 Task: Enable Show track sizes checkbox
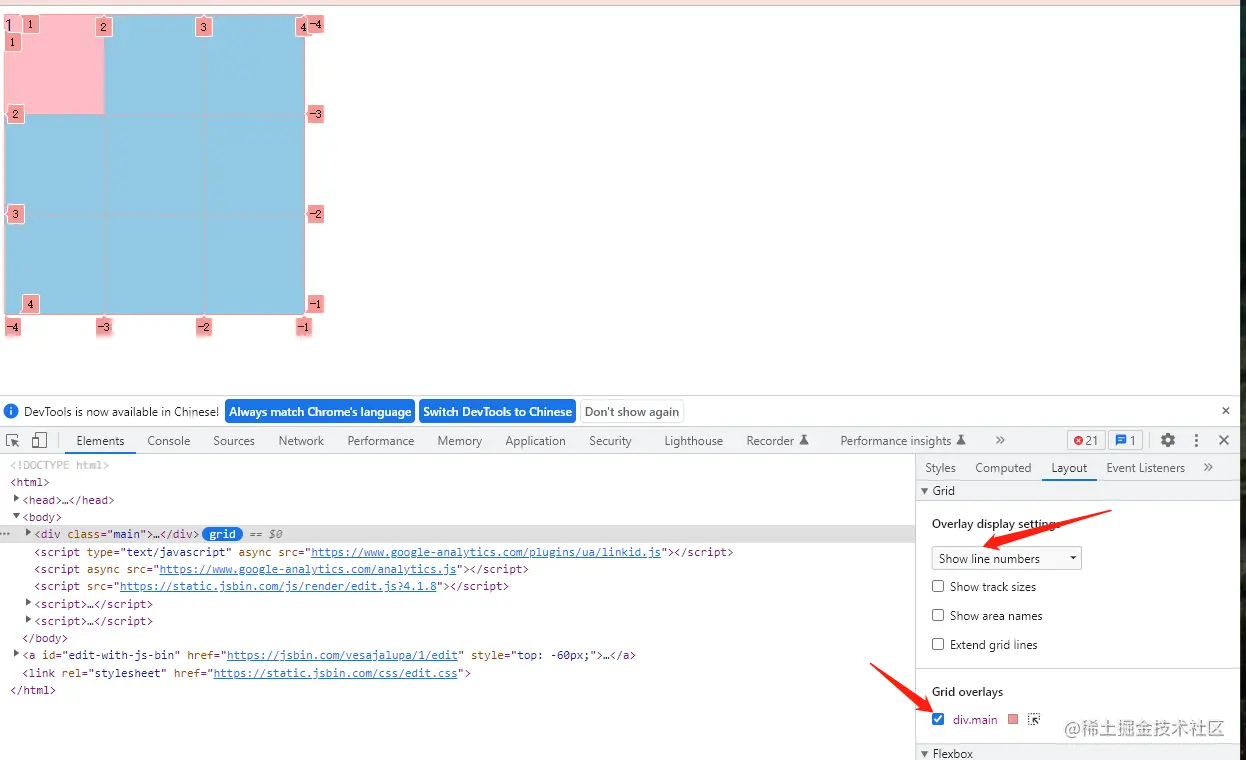938,586
